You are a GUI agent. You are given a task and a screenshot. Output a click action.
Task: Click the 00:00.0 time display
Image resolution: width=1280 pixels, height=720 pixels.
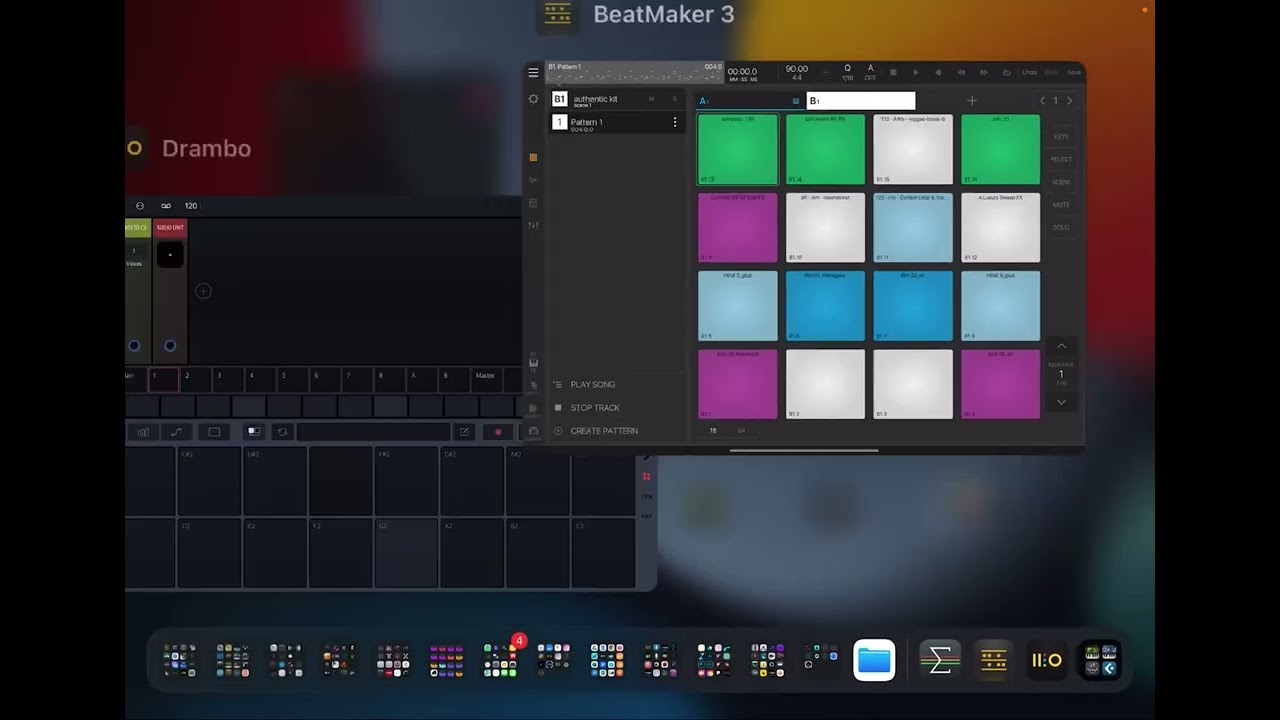tap(742, 73)
